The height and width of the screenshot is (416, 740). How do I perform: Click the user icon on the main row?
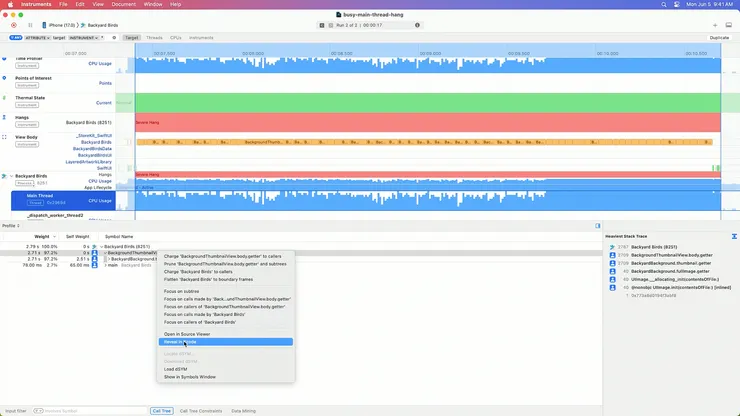pos(94,265)
